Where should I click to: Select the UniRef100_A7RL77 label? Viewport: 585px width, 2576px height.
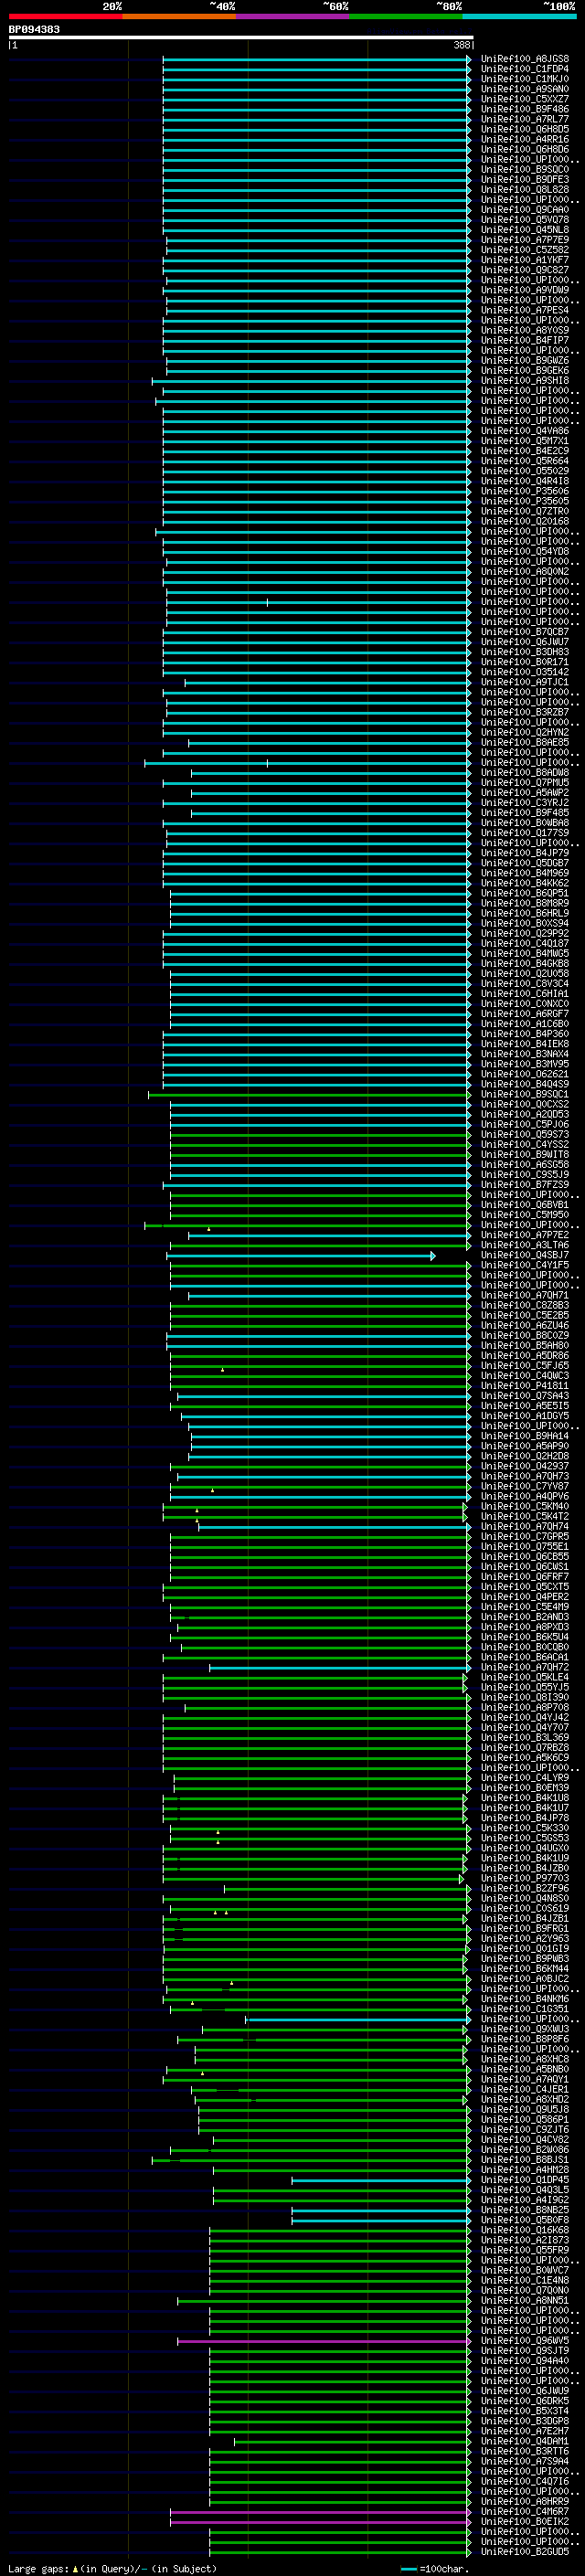click(525, 119)
